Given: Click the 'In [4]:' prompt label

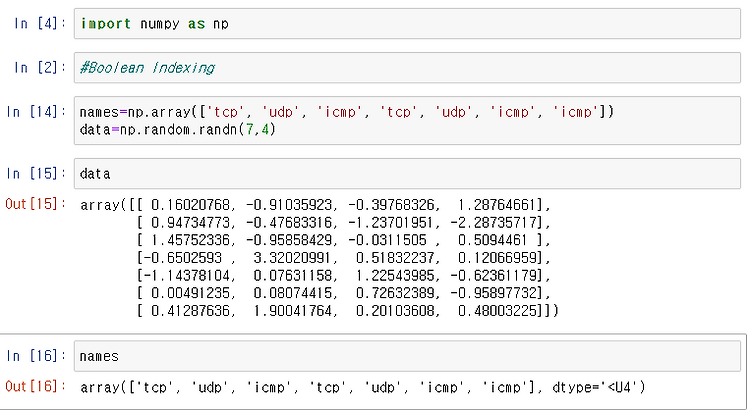Looking at the screenshot, I should click(40, 23).
